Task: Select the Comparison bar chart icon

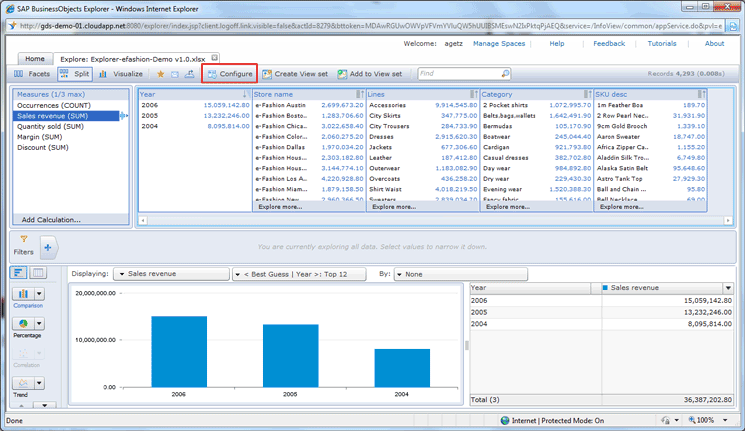Action: pyautogui.click(x=23, y=294)
